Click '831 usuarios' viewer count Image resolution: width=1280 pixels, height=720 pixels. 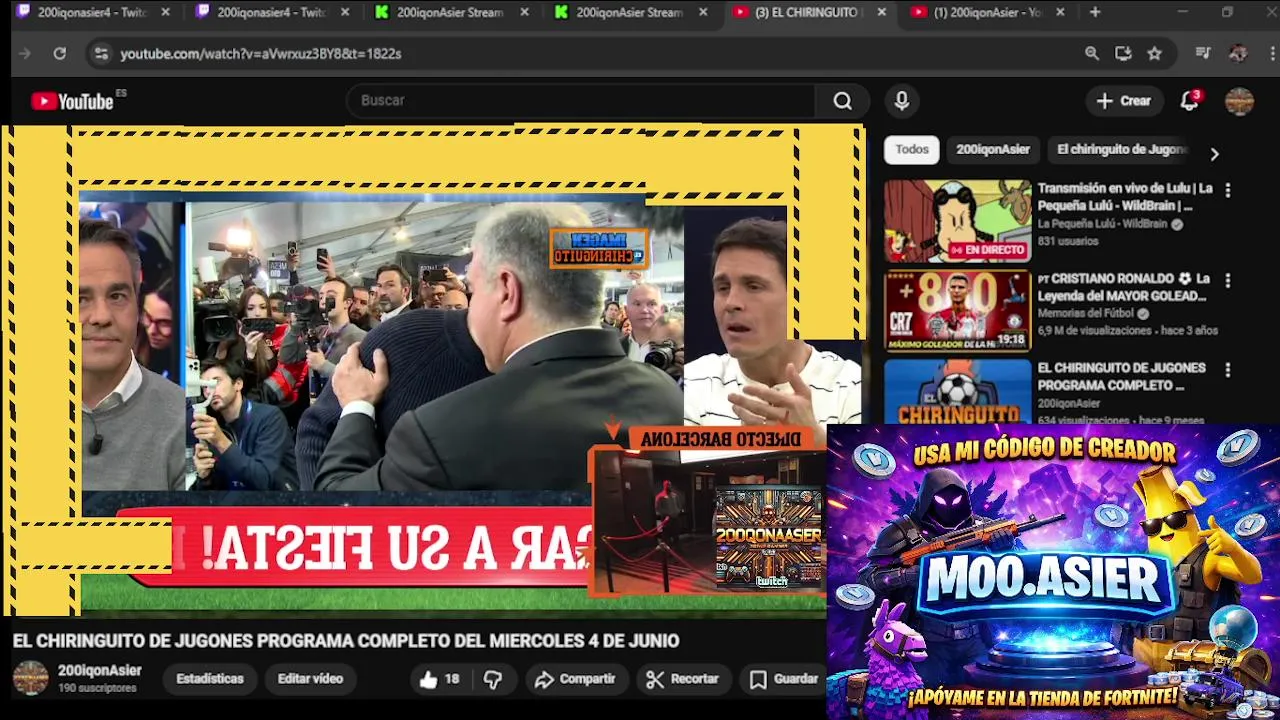click(1067, 241)
